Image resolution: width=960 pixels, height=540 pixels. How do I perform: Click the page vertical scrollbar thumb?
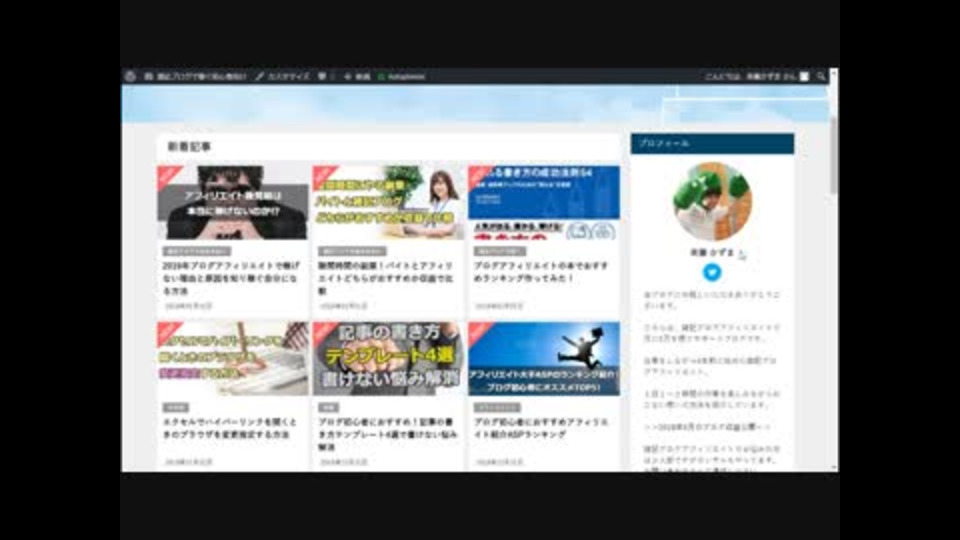[833, 157]
